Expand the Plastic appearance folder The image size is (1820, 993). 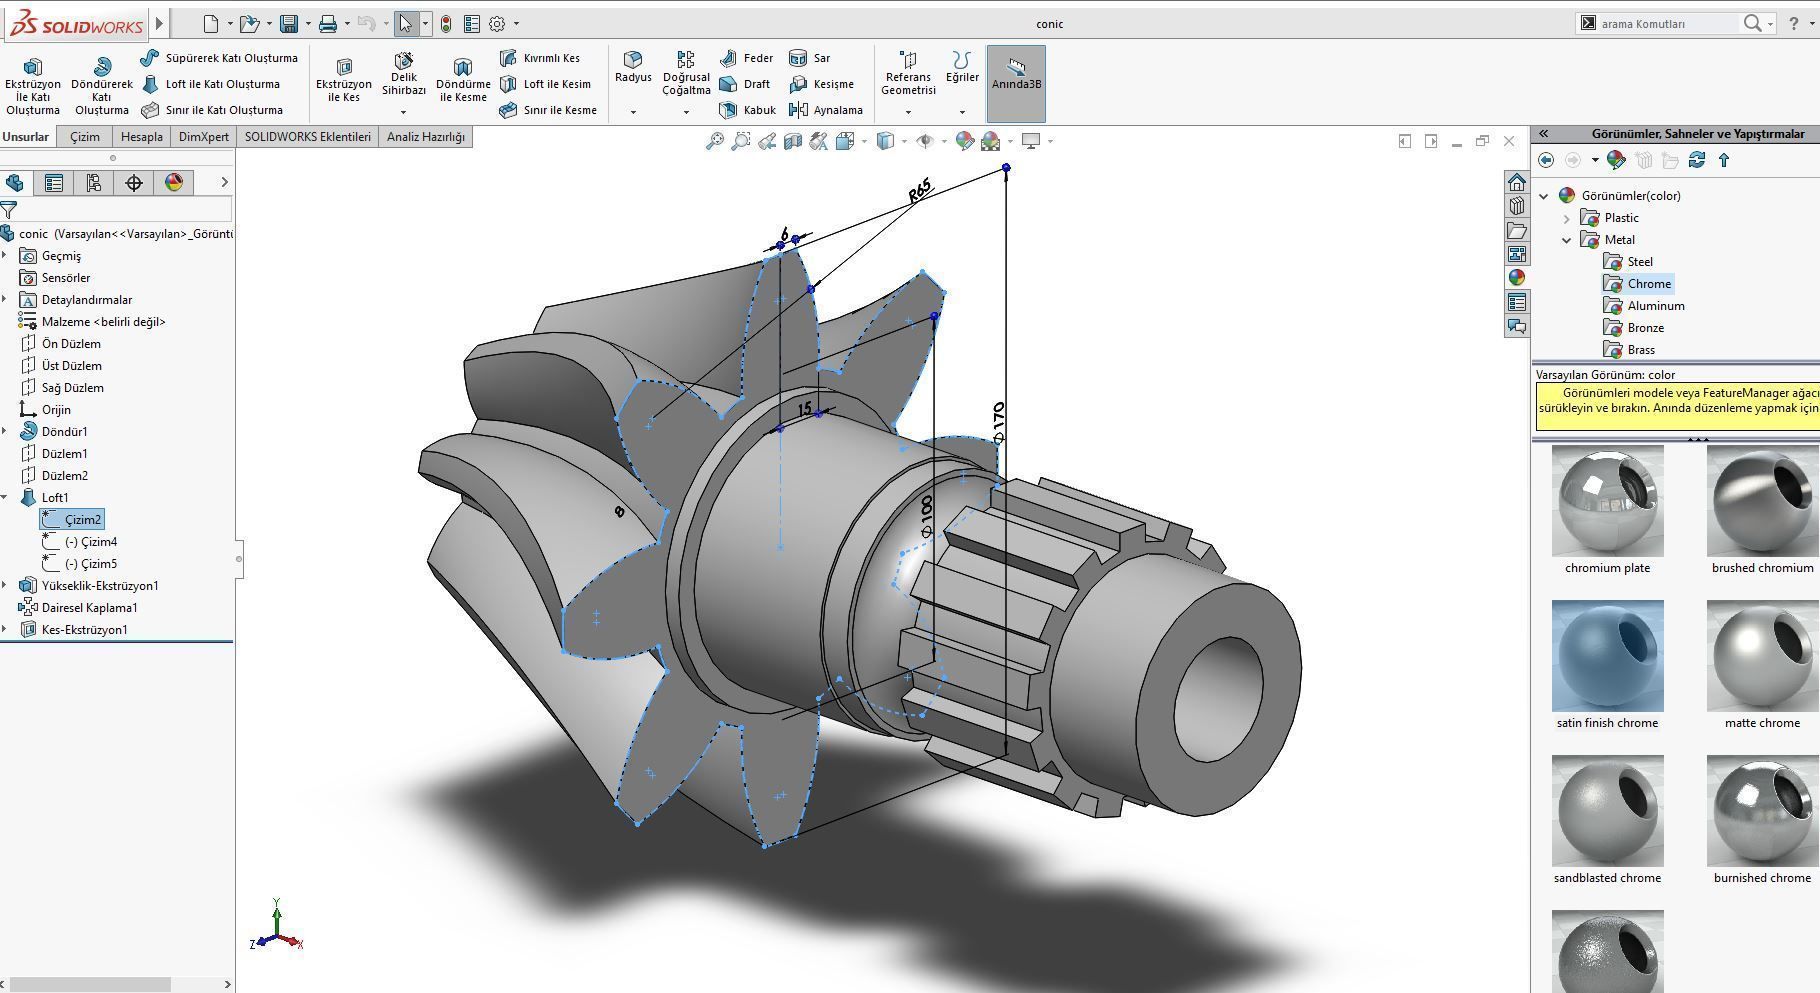click(x=1567, y=218)
